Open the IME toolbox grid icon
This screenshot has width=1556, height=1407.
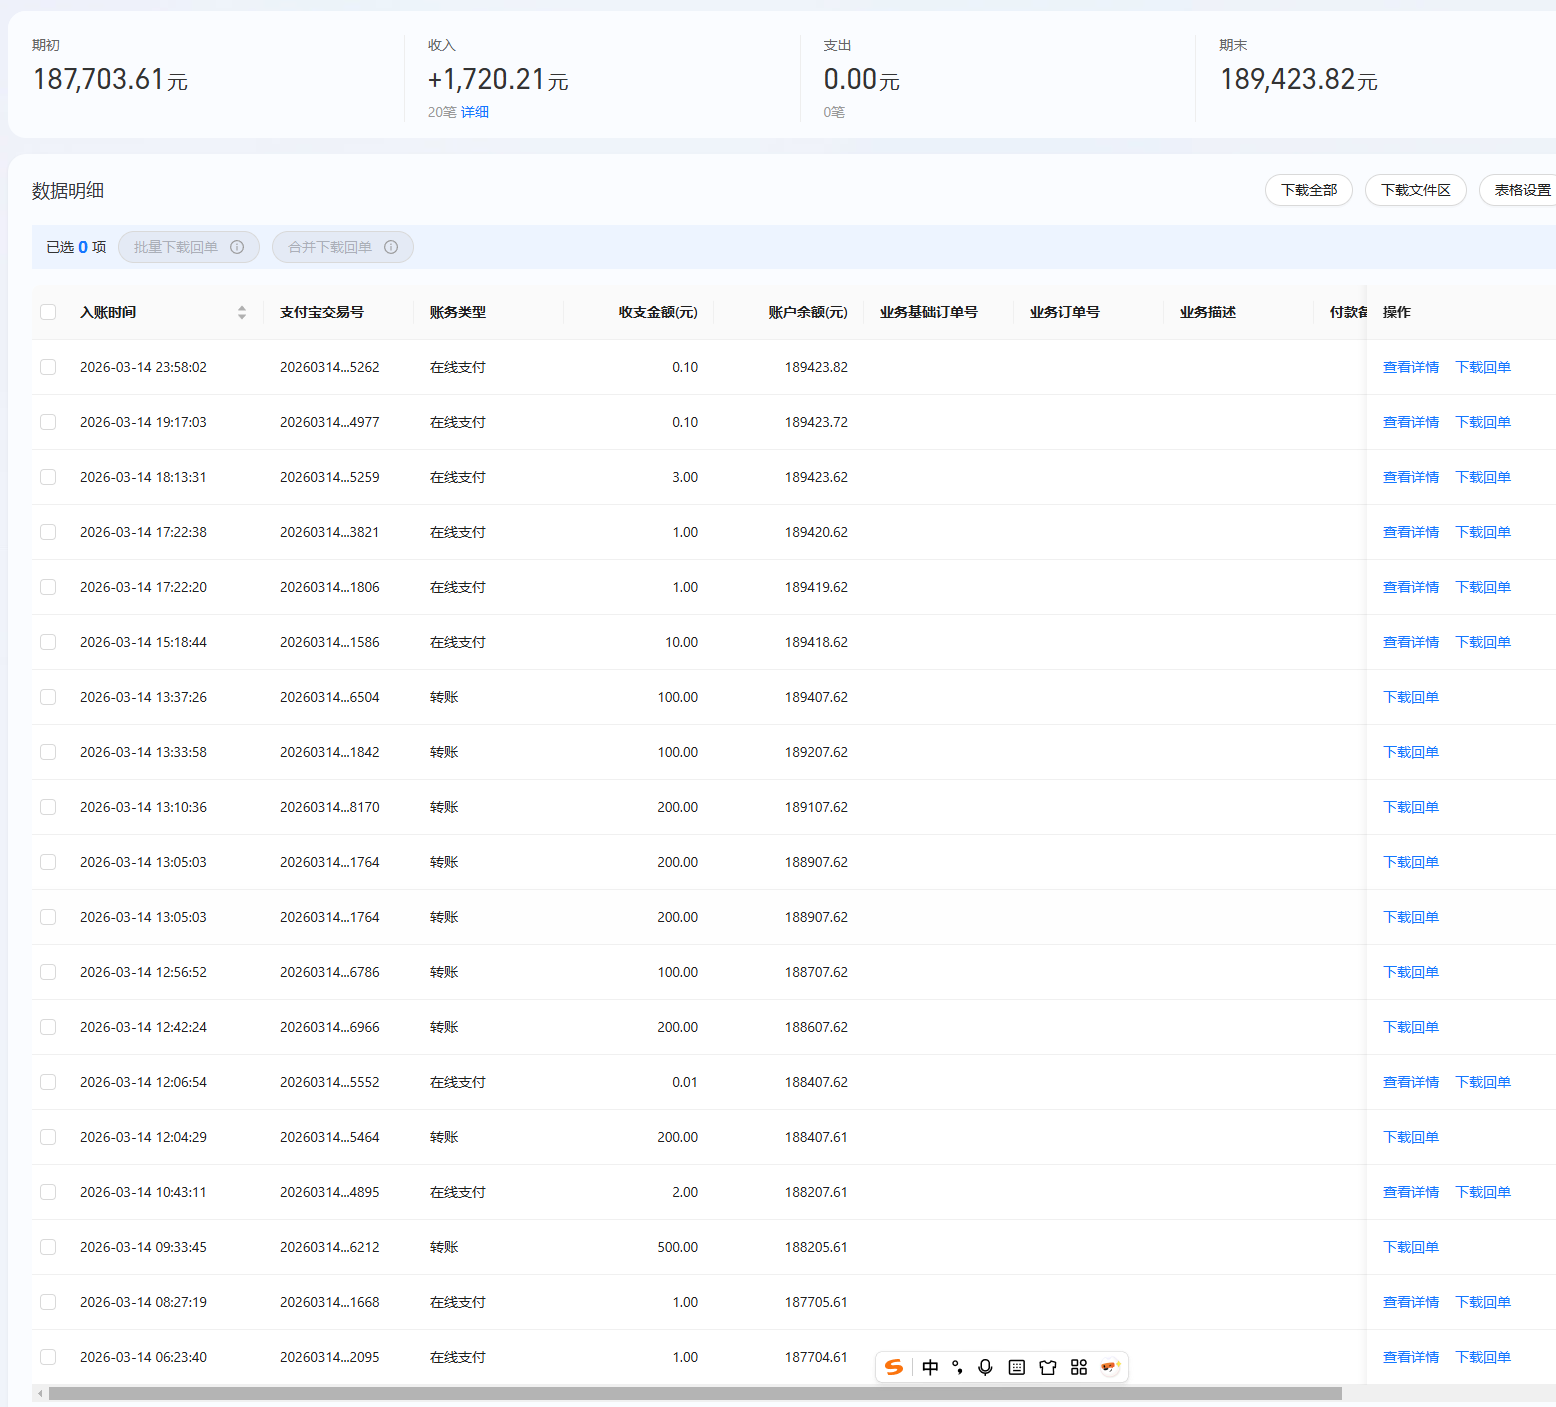click(x=1078, y=1367)
